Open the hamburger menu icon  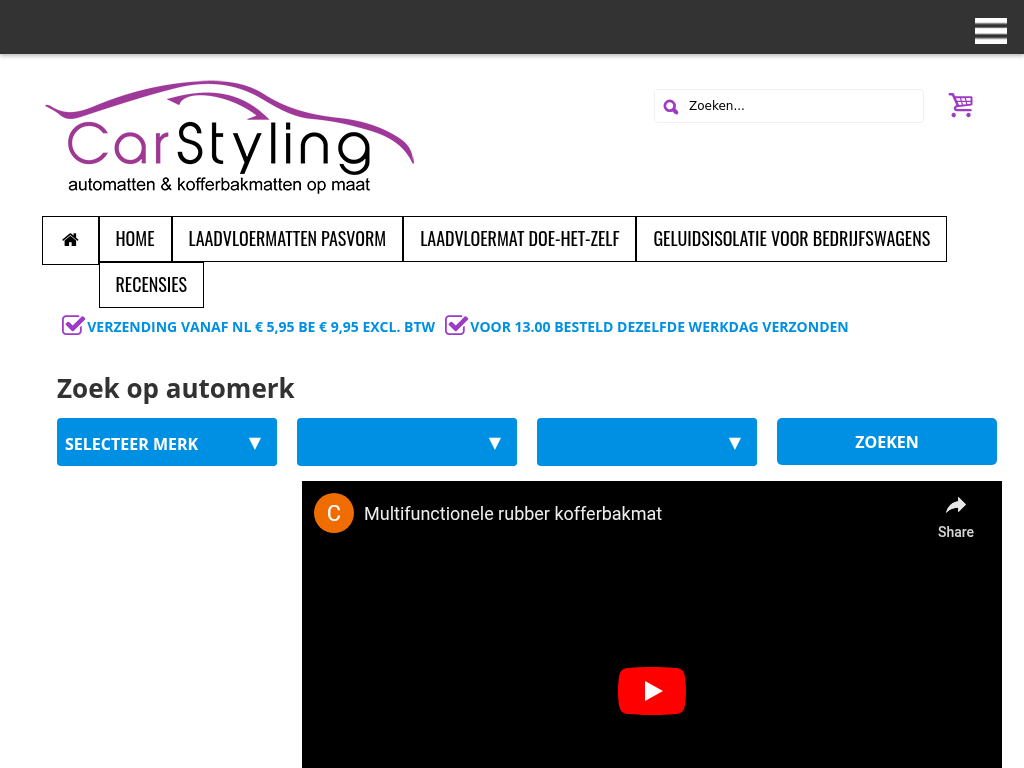[990, 31]
